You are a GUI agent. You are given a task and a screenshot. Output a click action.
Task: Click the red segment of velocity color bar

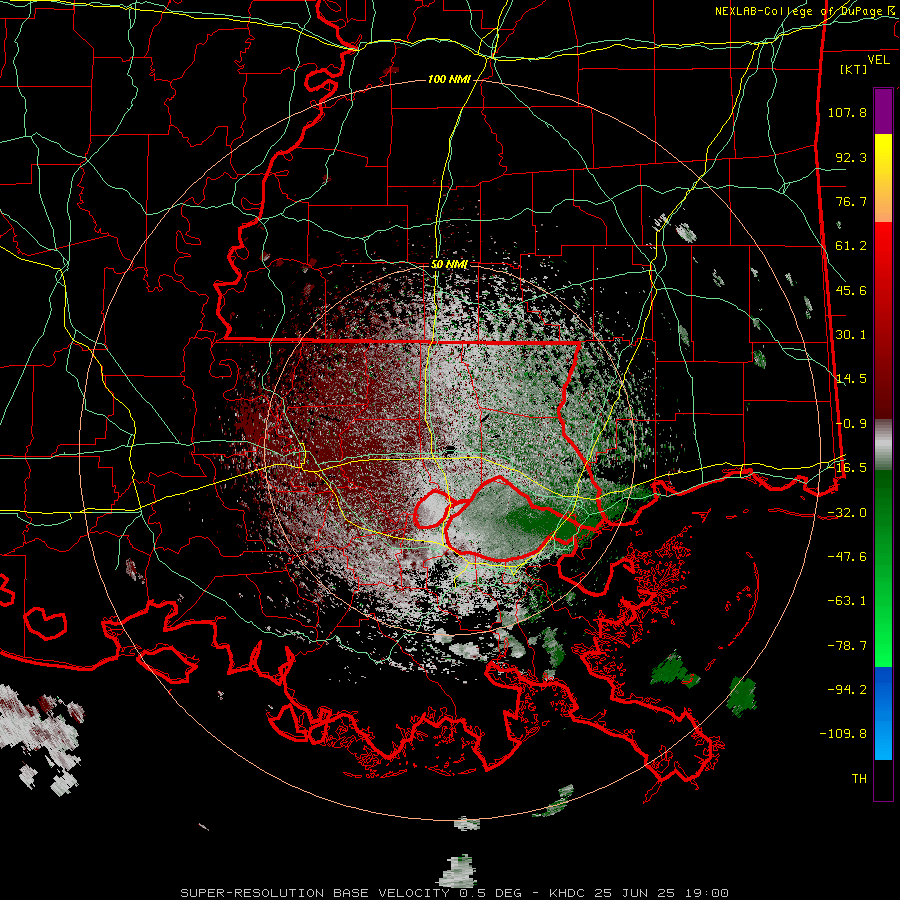click(883, 320)
